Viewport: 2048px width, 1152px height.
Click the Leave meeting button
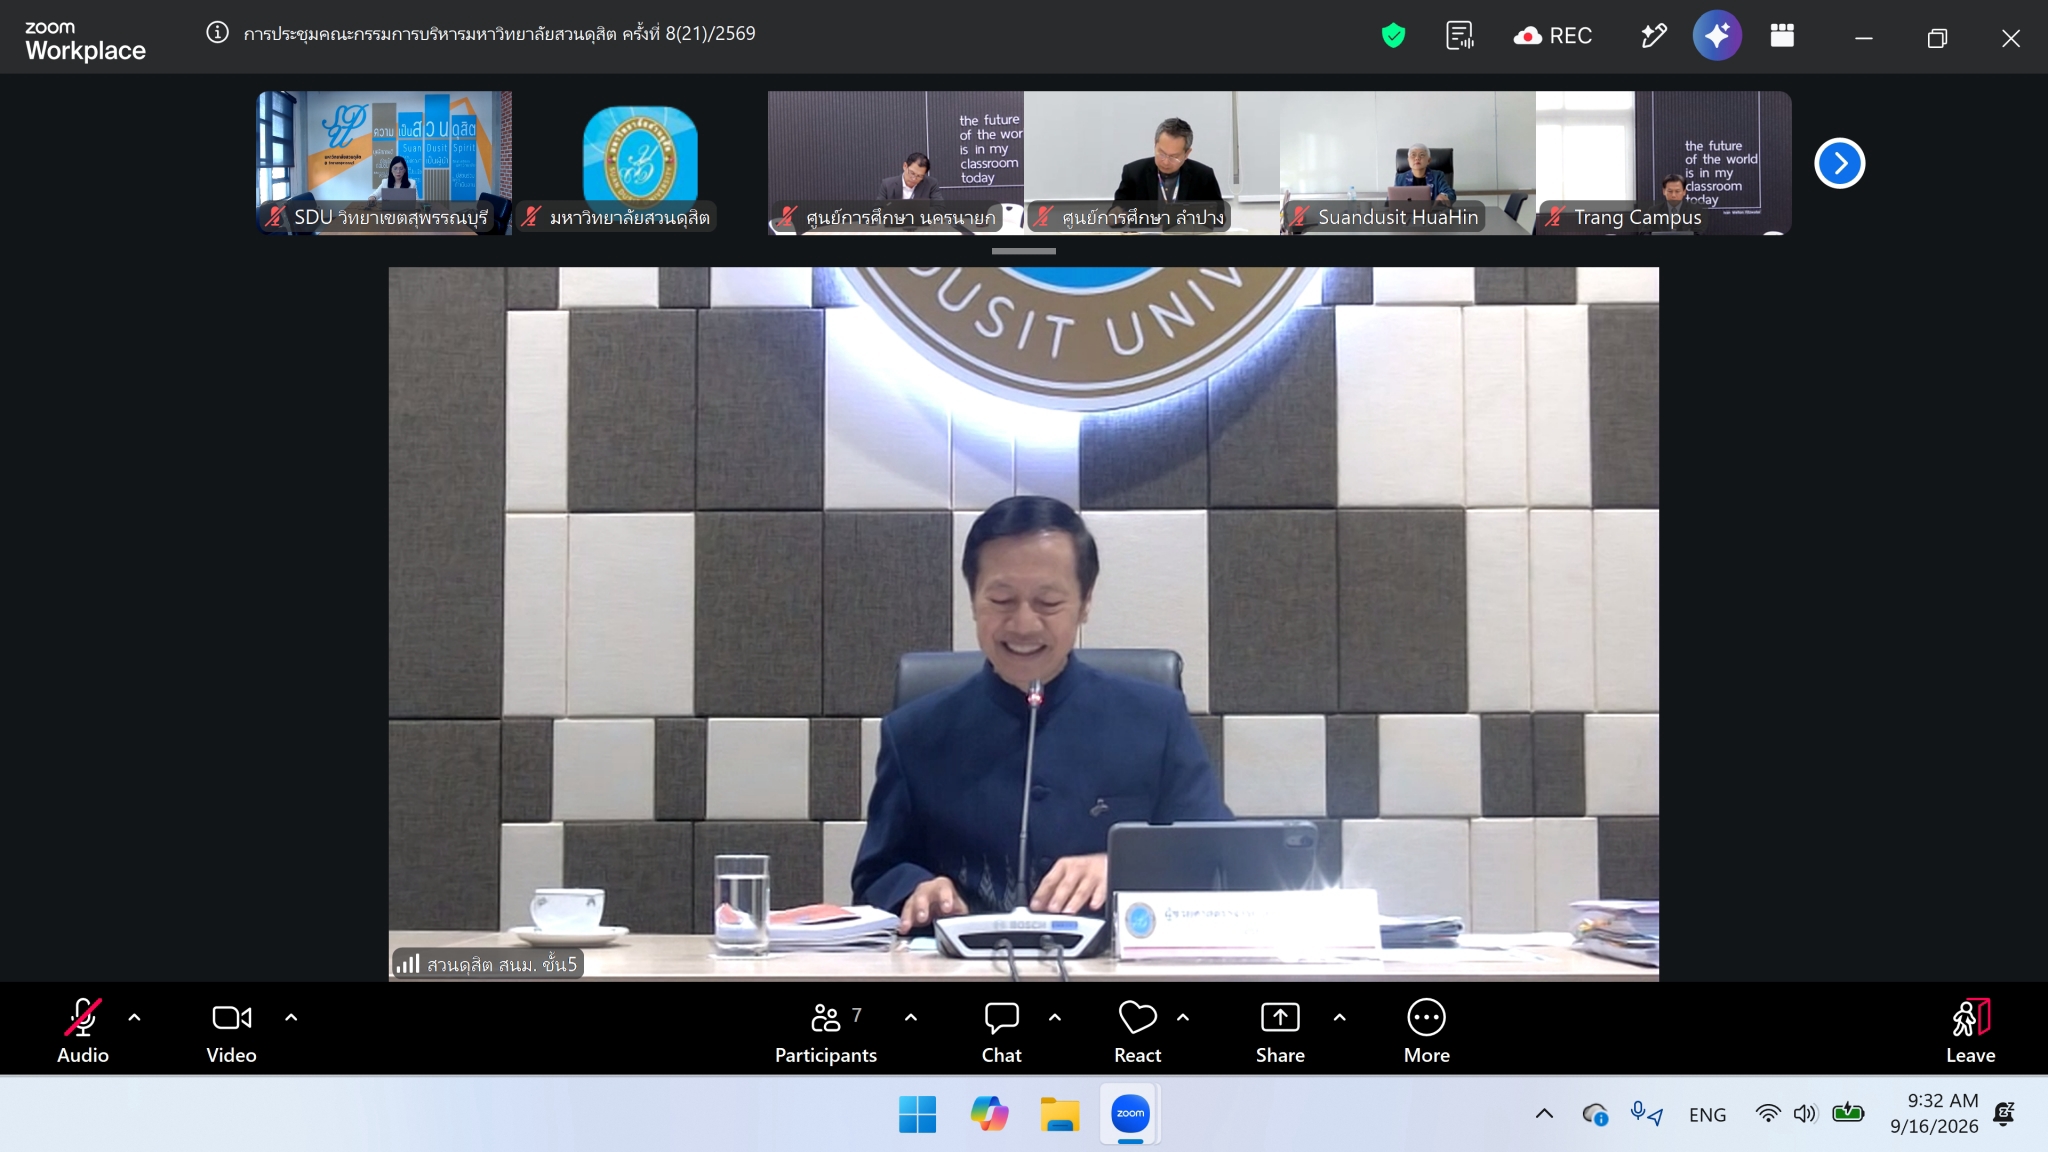tap(1970, 1031)
